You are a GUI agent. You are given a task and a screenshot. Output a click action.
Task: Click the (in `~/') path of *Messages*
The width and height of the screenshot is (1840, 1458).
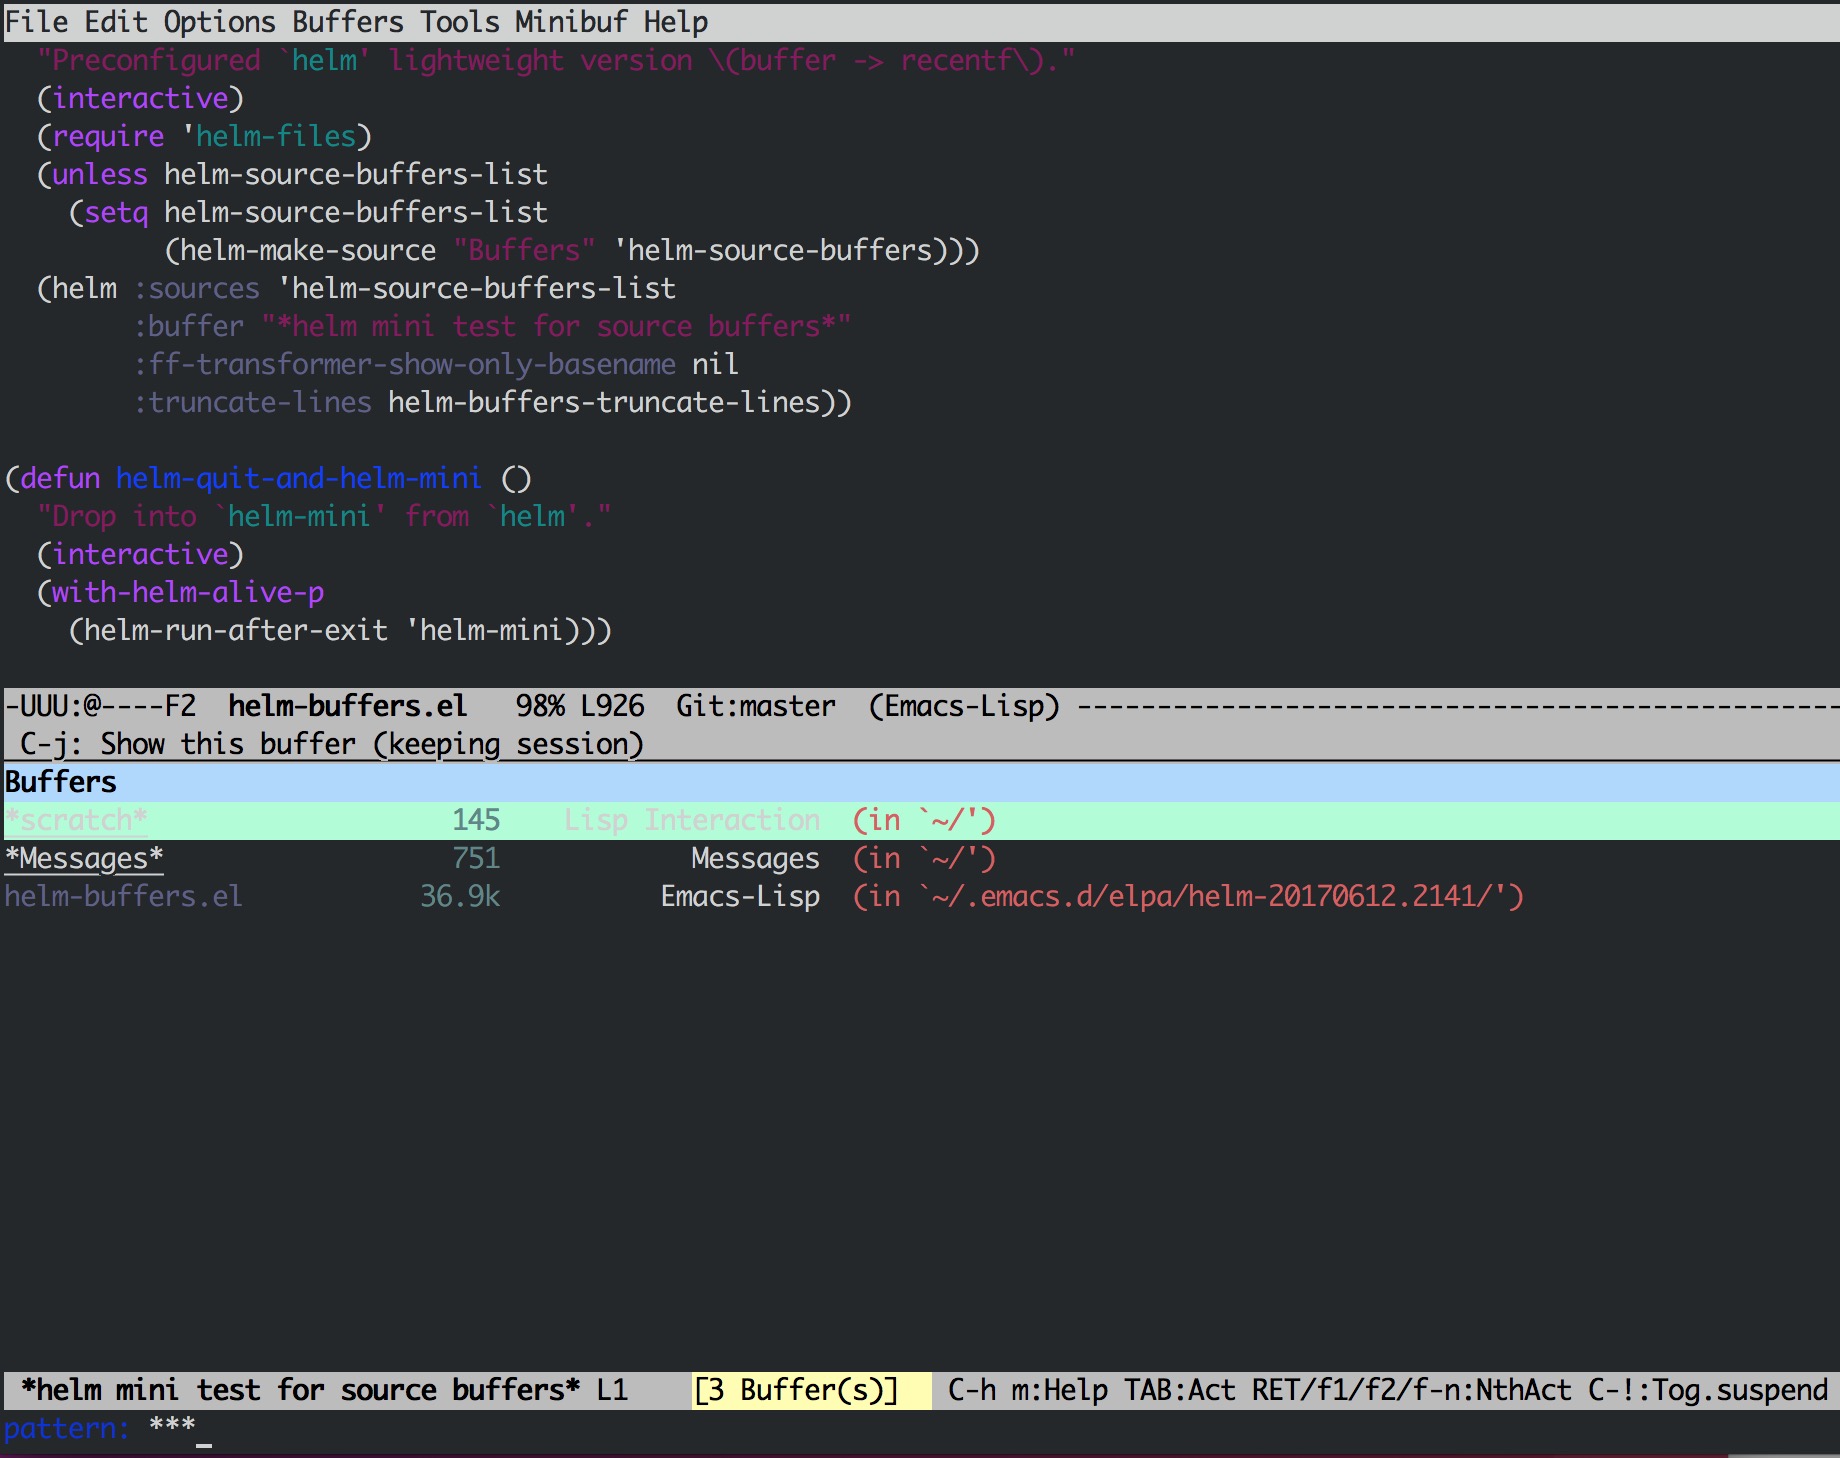tap(924, 858)
